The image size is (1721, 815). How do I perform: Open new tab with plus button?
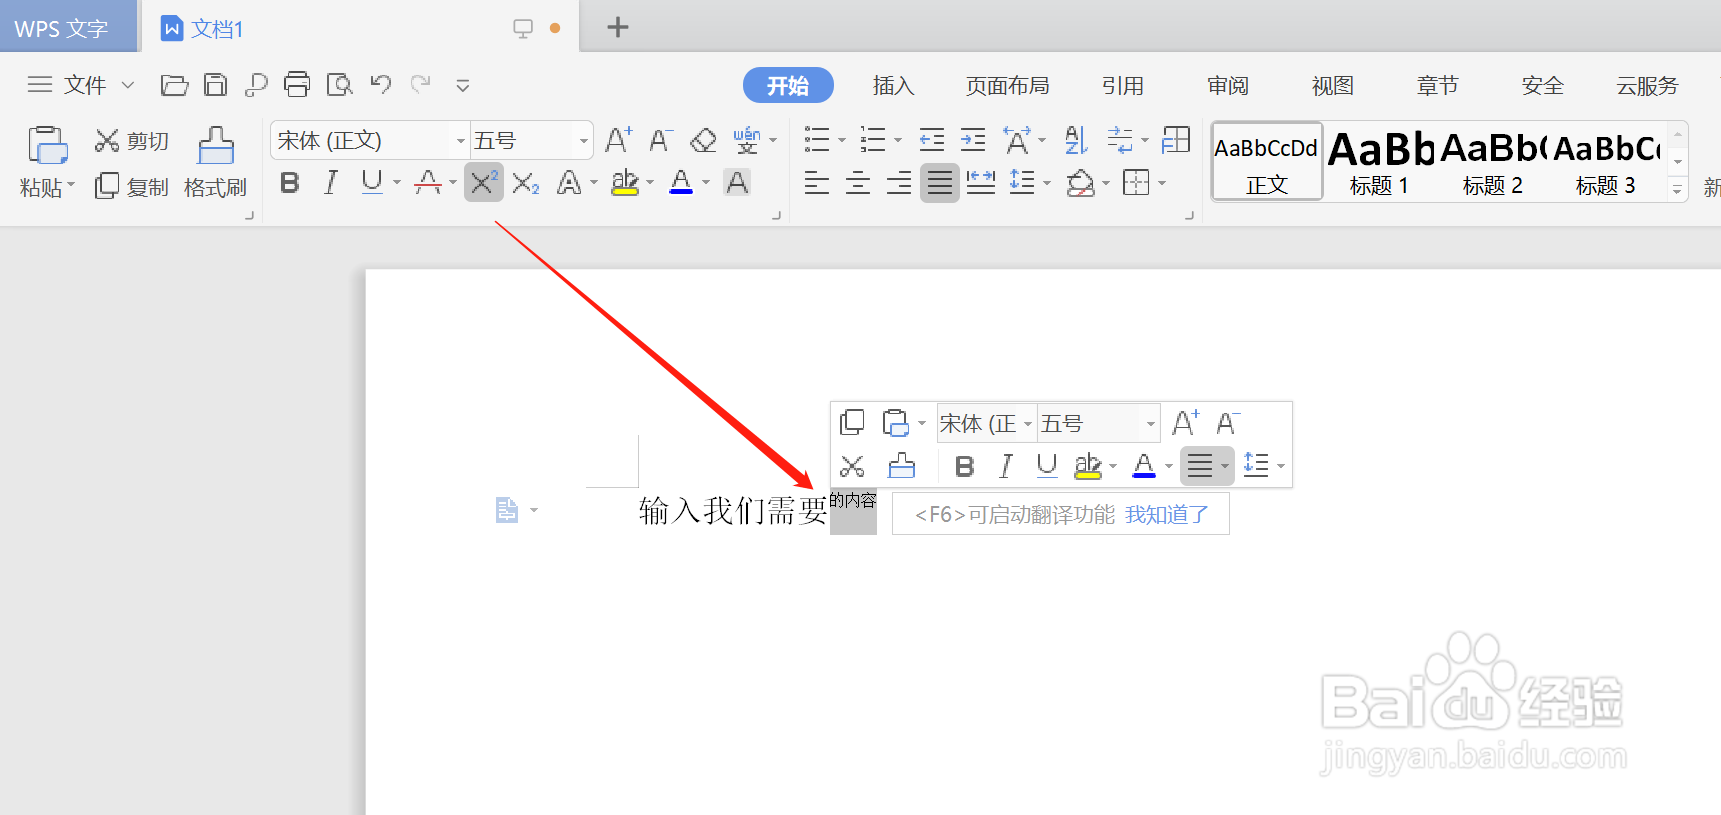point(618,27)
